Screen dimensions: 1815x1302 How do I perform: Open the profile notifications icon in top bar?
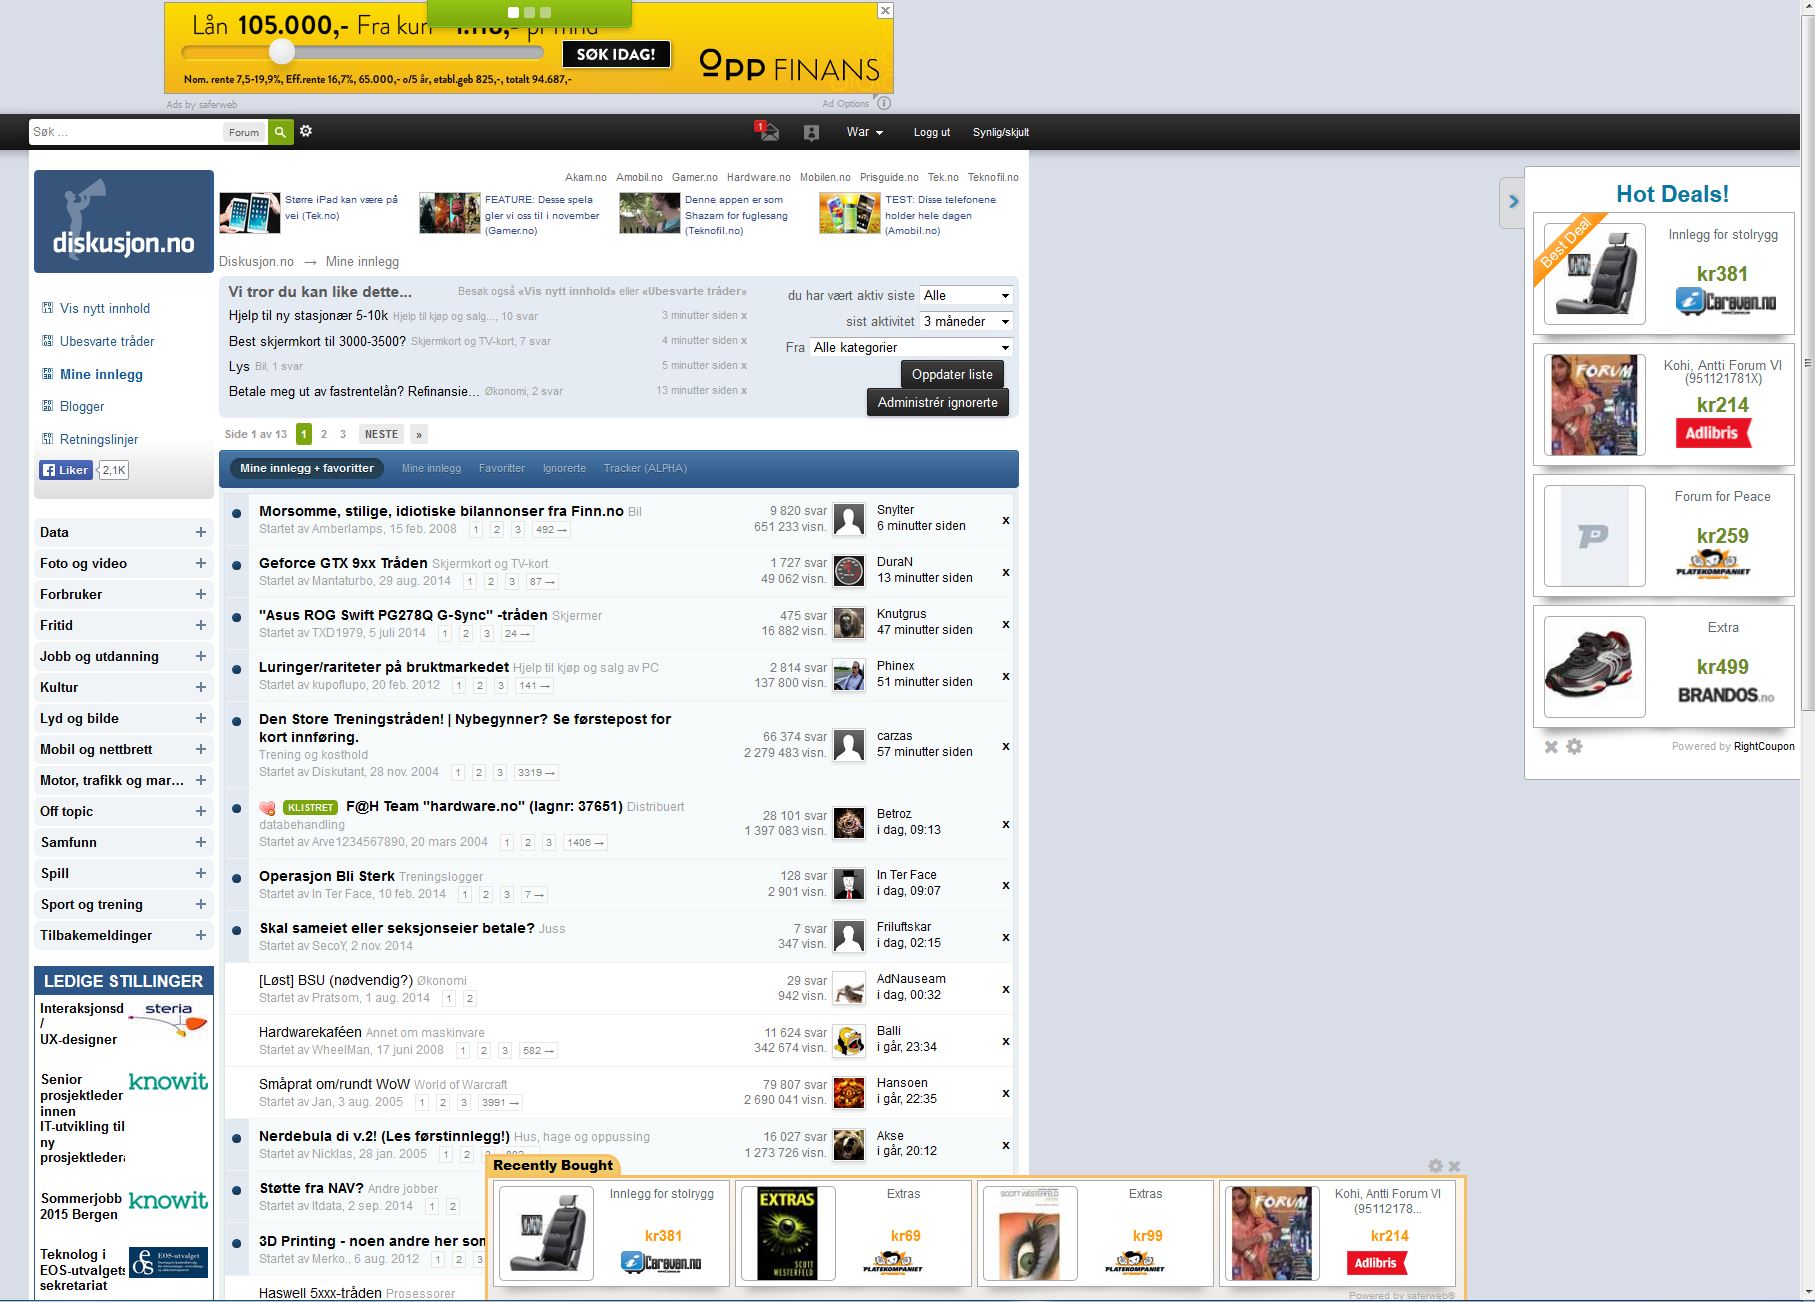click(811, 132)
